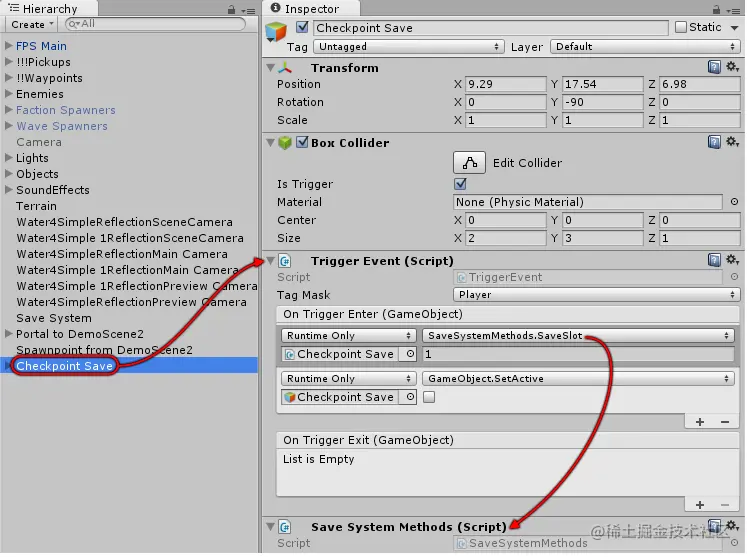Toggle Checkpoint Save active checkbox
The width and height of the screenshot is (747, 557).
(x=302, y=27)
